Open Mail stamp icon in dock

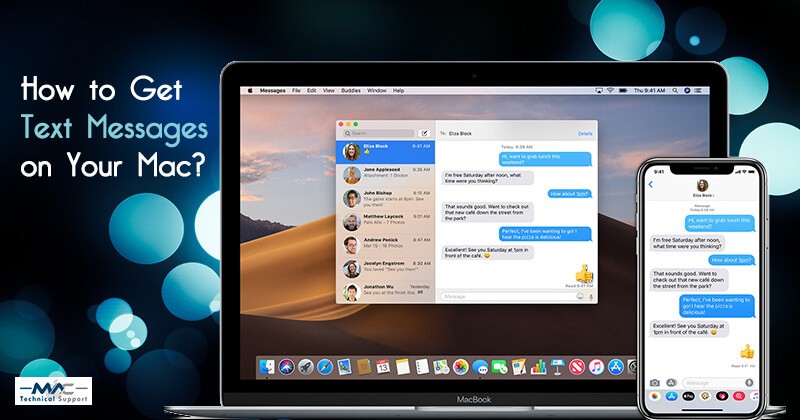[344, 366]
